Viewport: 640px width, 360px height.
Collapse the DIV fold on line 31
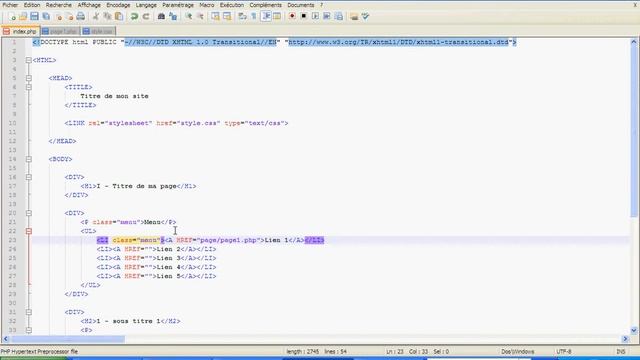tap(29, 312)
